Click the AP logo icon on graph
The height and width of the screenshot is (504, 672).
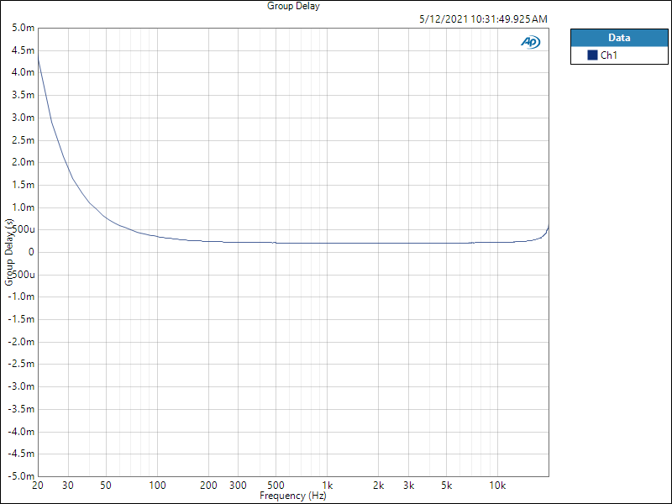531,42
